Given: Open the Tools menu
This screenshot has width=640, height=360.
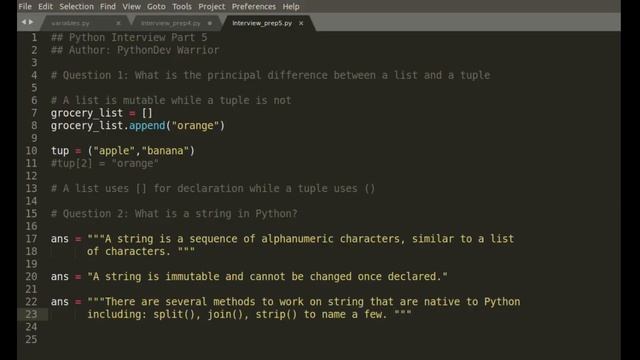Looking at the screenshot, I should point(182,7).
